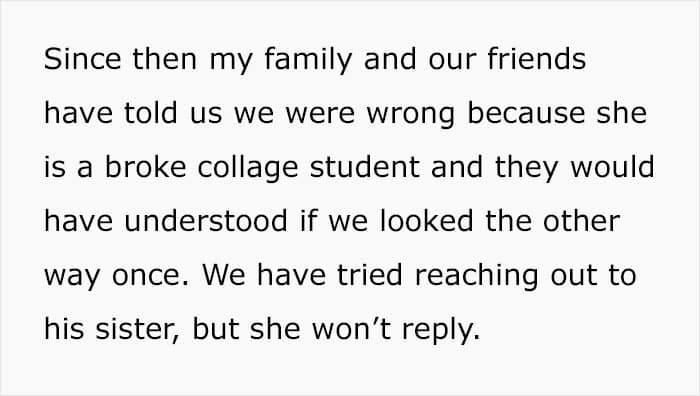The width and height of the screenshot is (700, 396).
Task: Click the word "told" in second line
Action: coord(150,113)
